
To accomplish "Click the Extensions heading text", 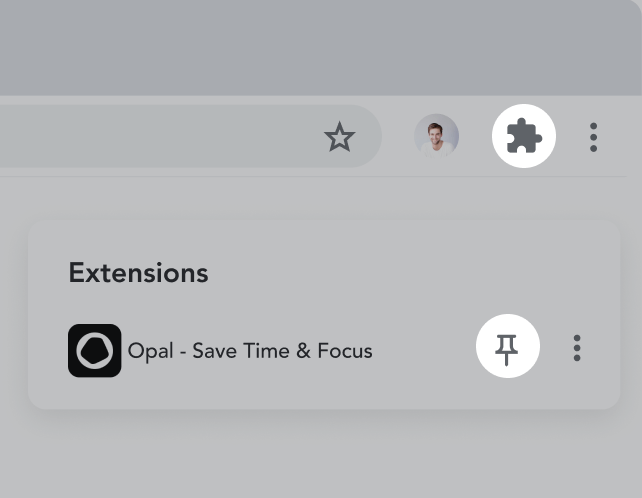I will (138, 273).
